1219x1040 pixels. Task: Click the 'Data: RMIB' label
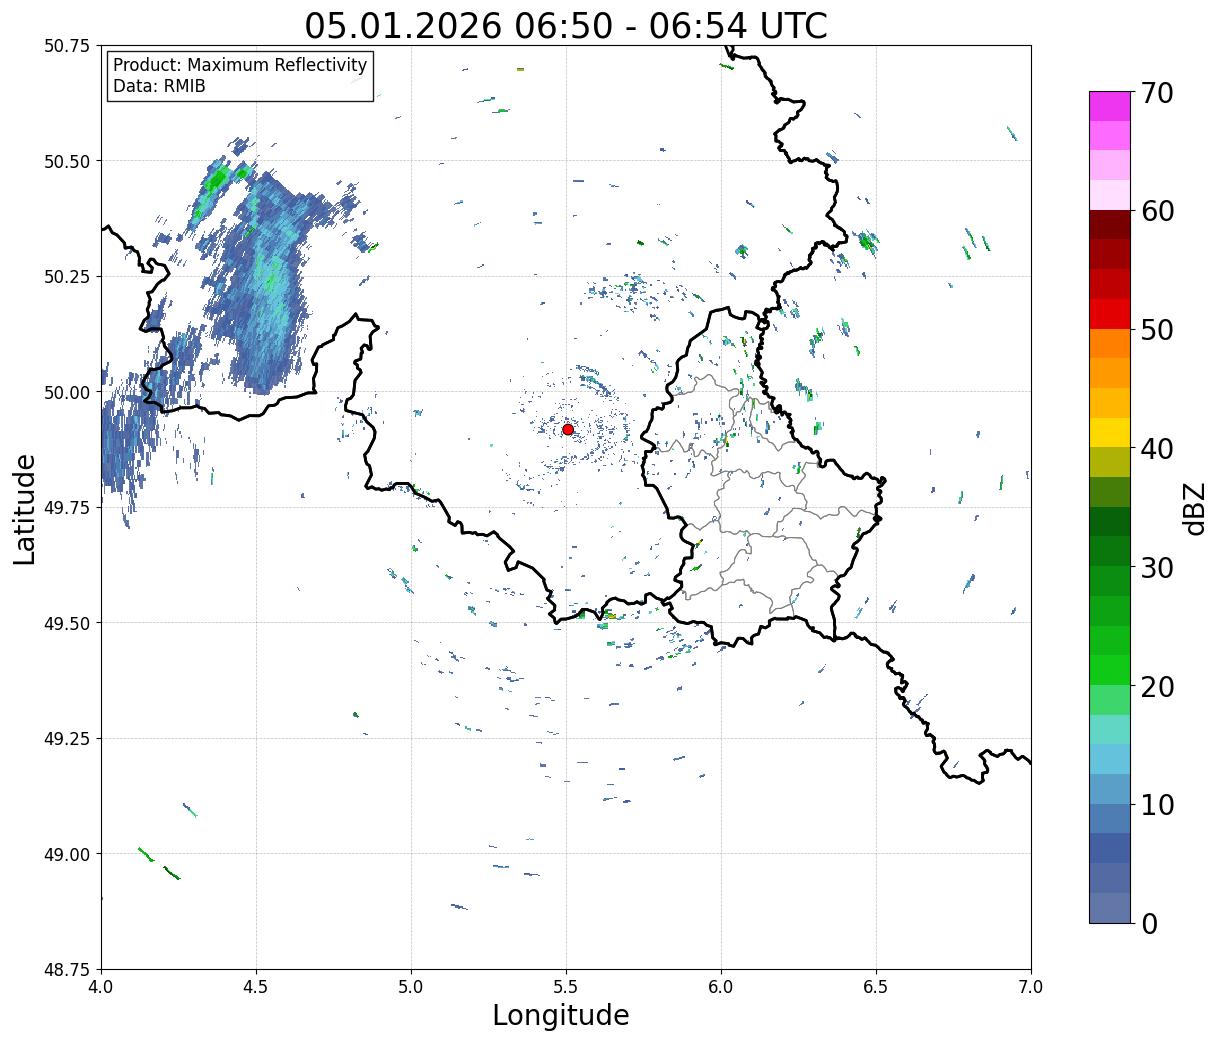pyautogui.click(x=159, y=87)
